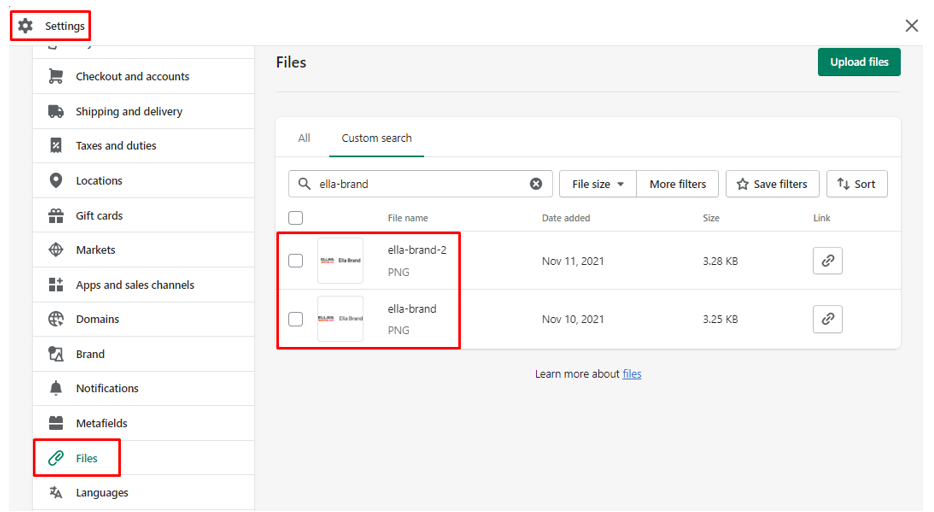
Task: Click the Gift cards icon
Action: [x=56, y=215]
